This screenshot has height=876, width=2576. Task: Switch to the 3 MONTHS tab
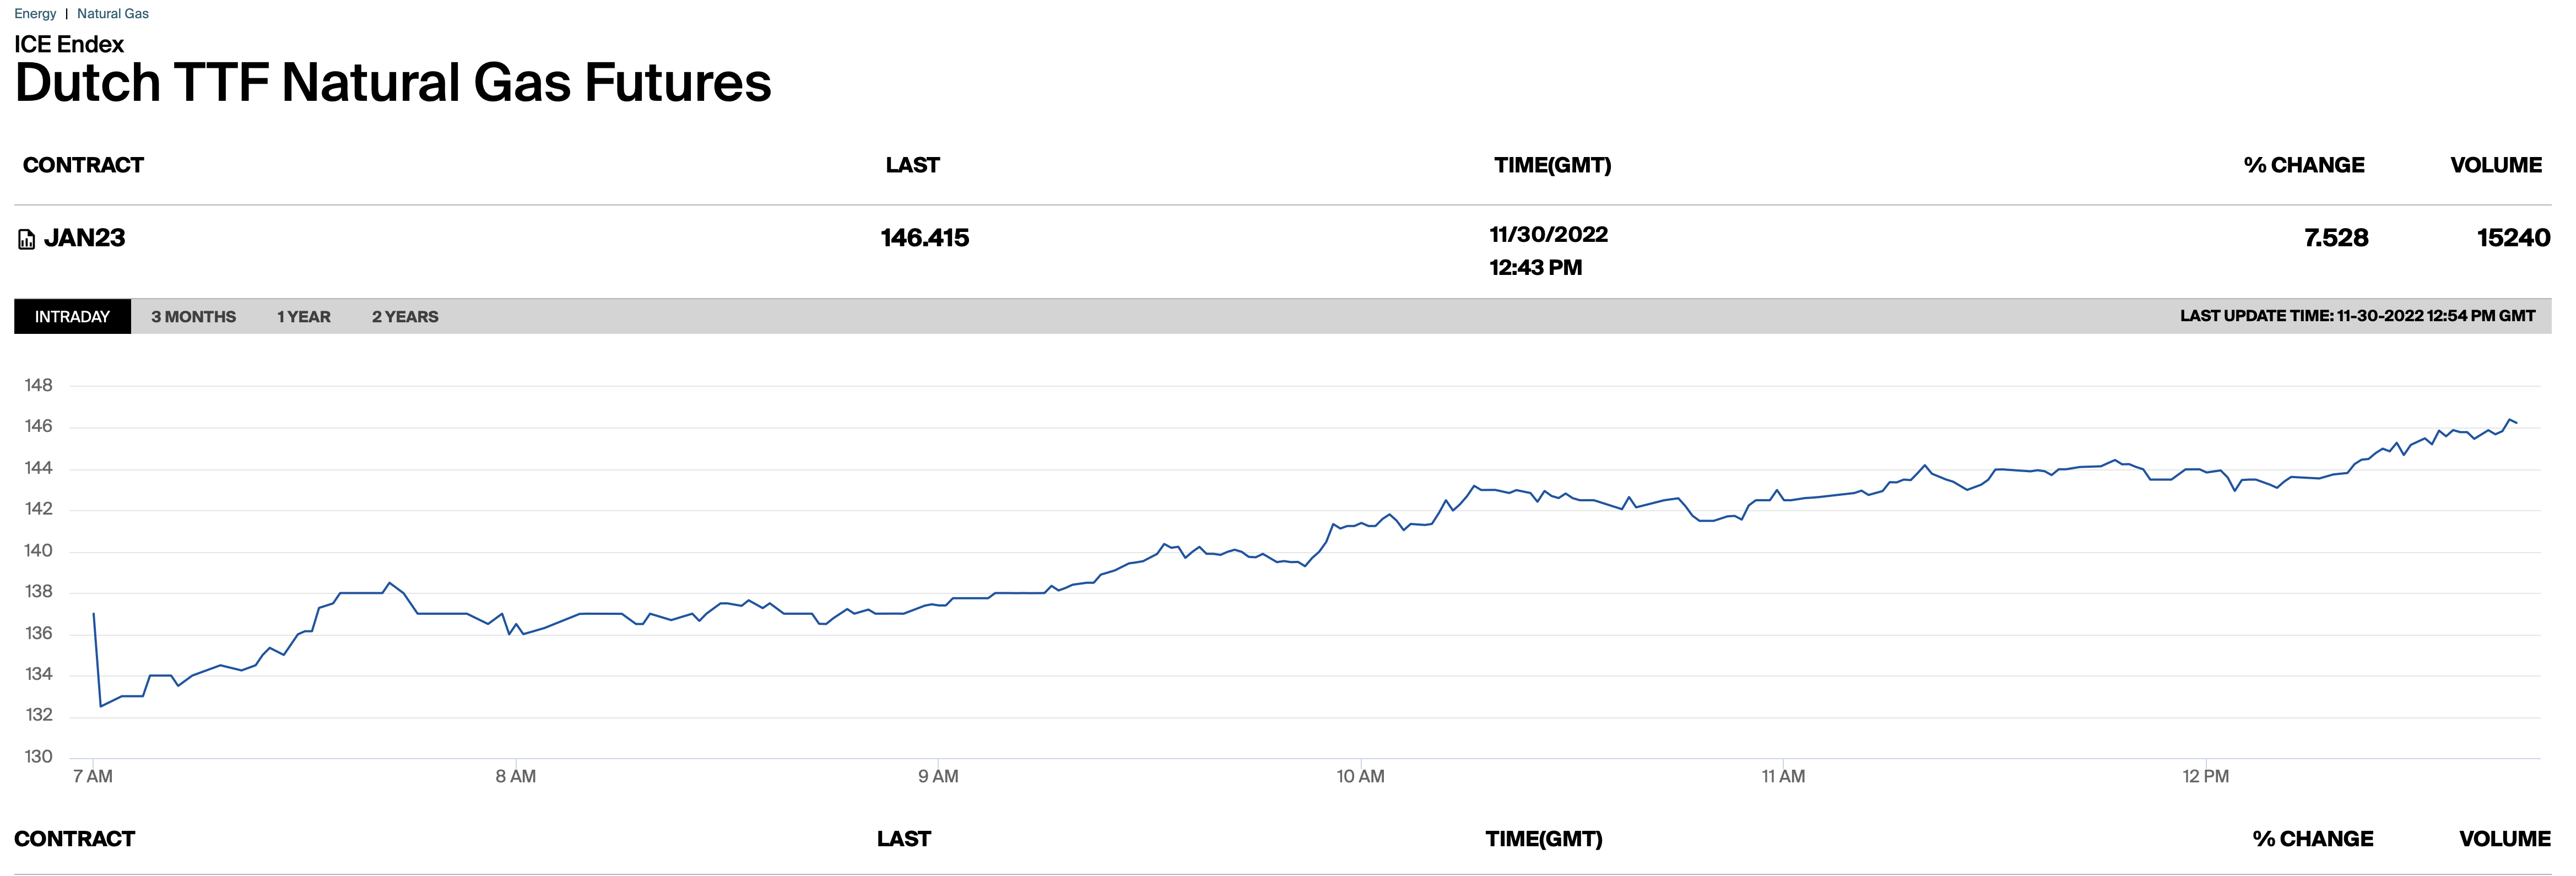pos(193,317)
